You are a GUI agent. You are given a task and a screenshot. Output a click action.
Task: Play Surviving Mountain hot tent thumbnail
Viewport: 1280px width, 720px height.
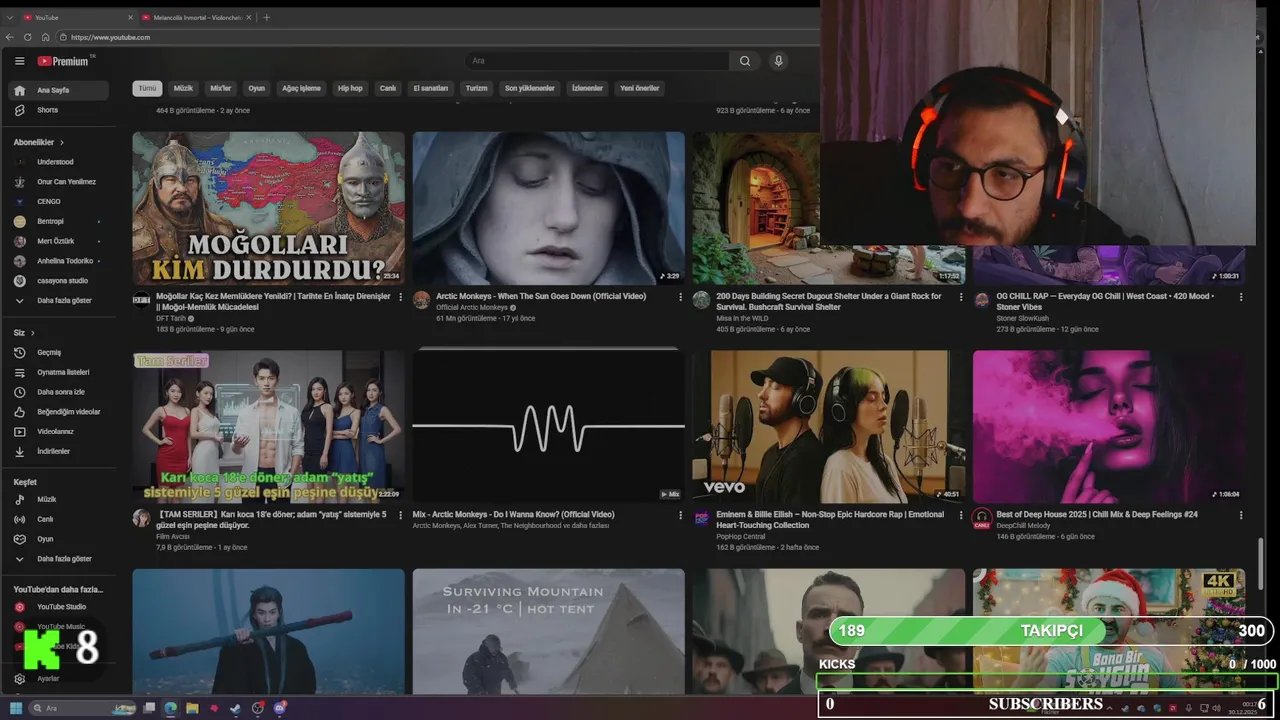(x=548, y=632)
